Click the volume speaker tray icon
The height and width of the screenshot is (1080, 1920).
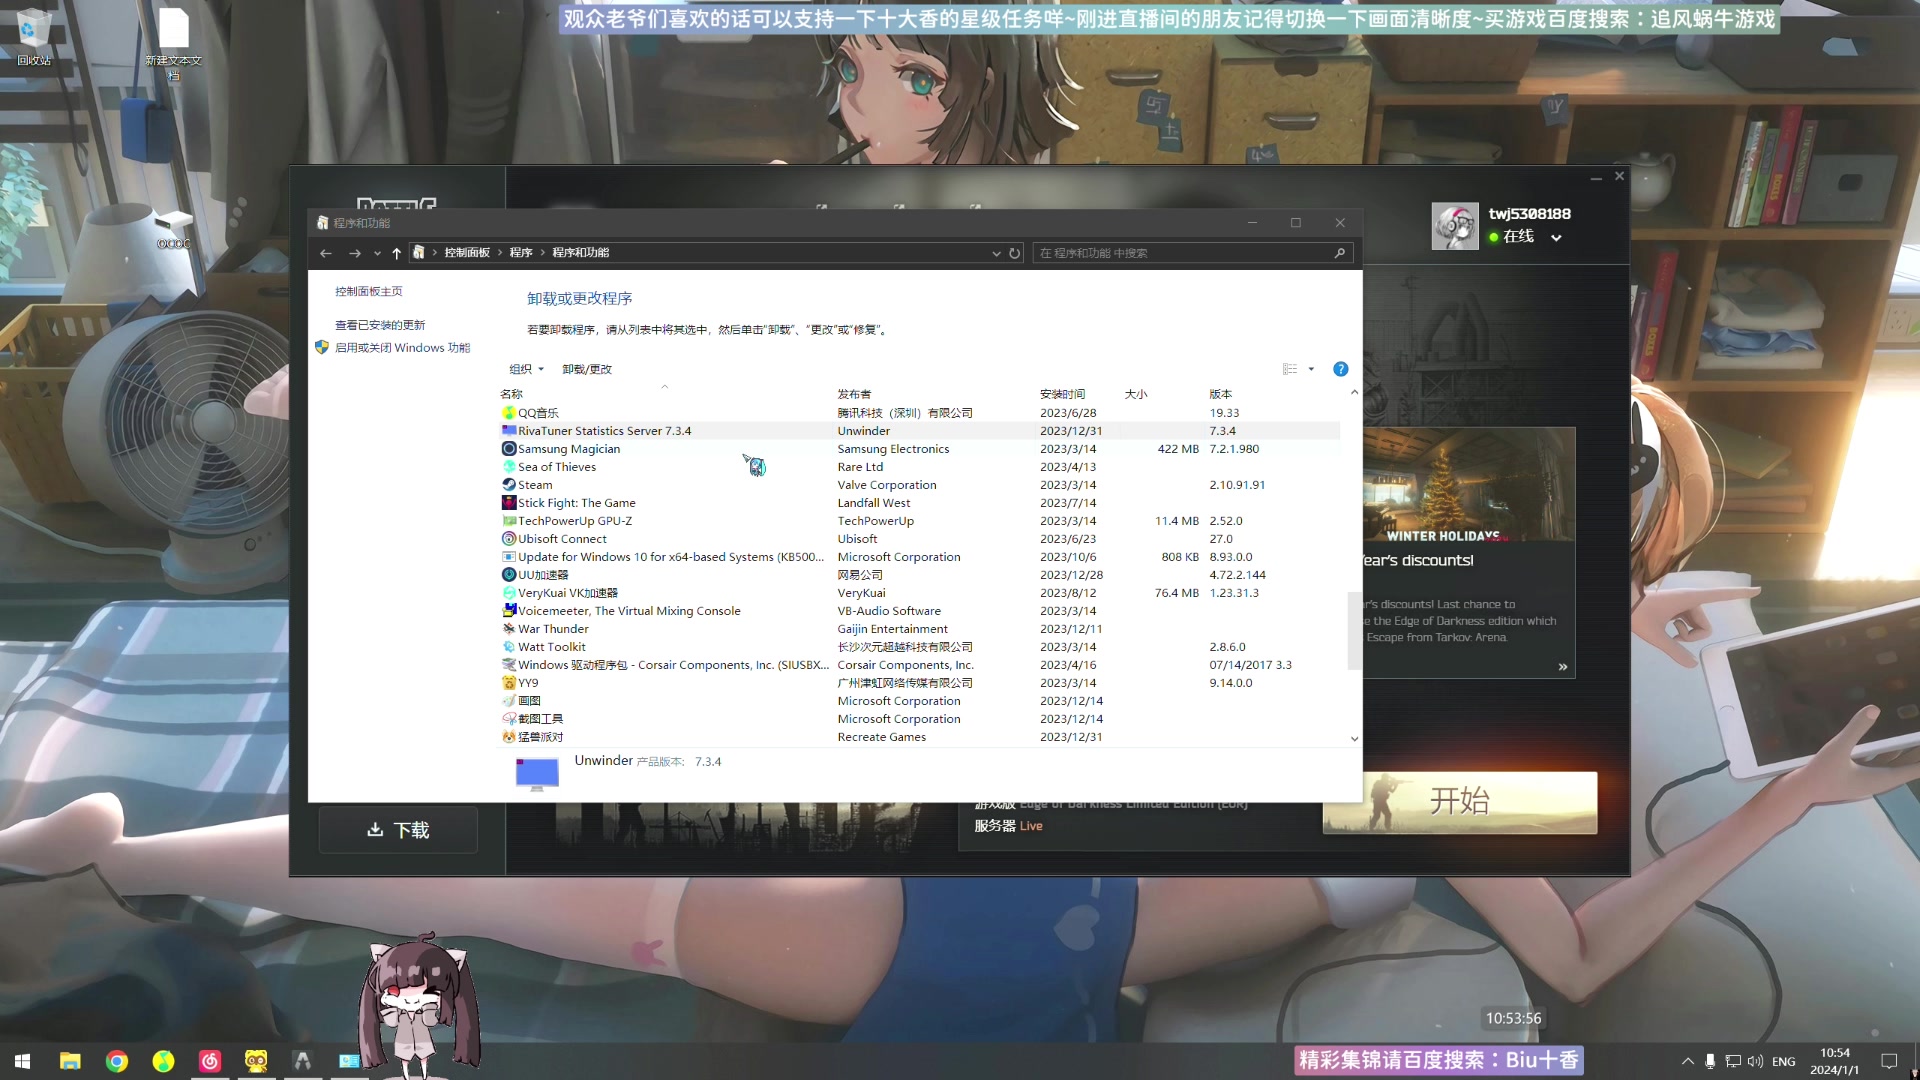(1755, 1061)
